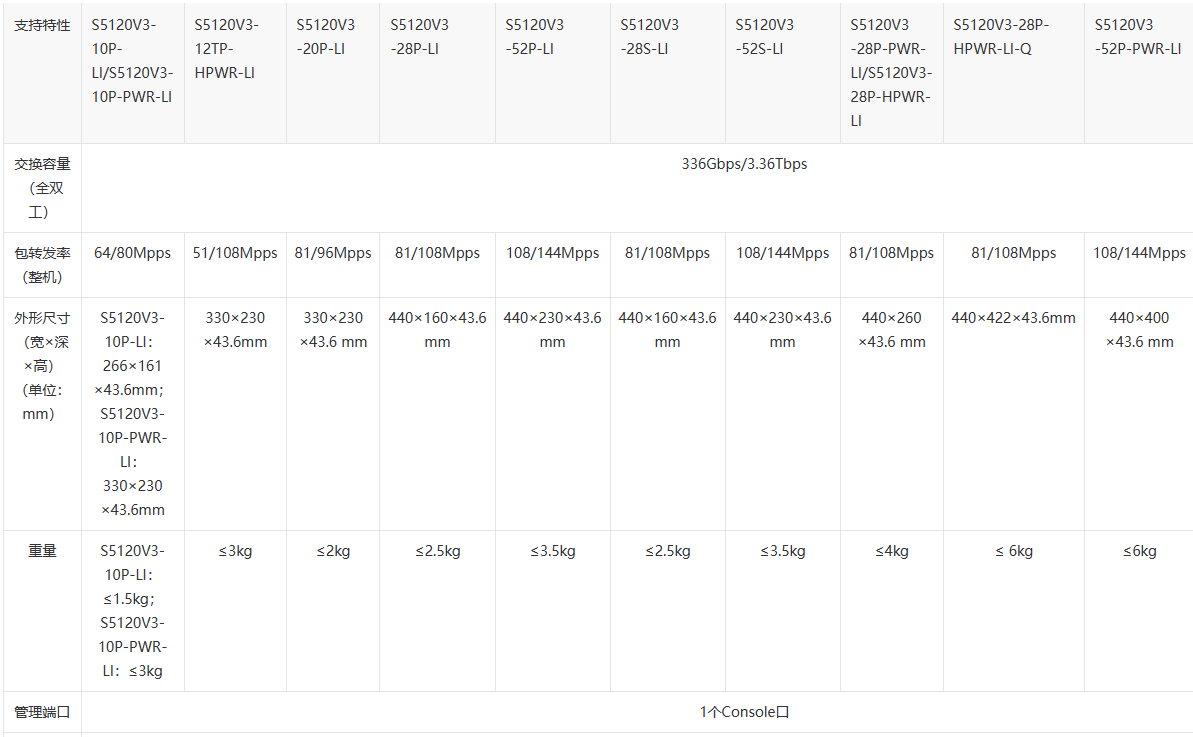Click the 336Gbps/3.36Tbps value
The image size is (1193, 737).
(744, 164)
